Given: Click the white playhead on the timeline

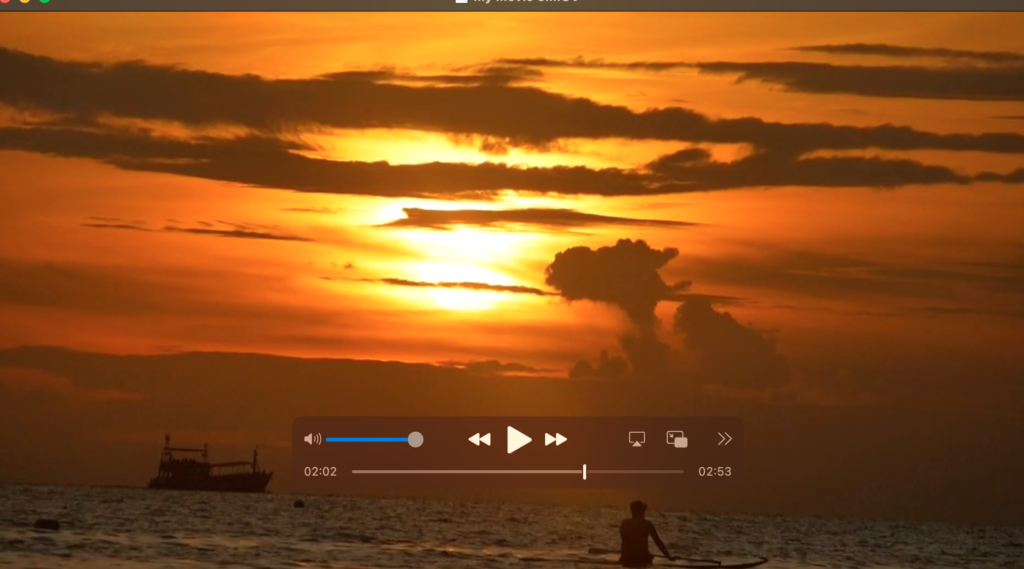Looking at the screenshot, I should (584, 471).
